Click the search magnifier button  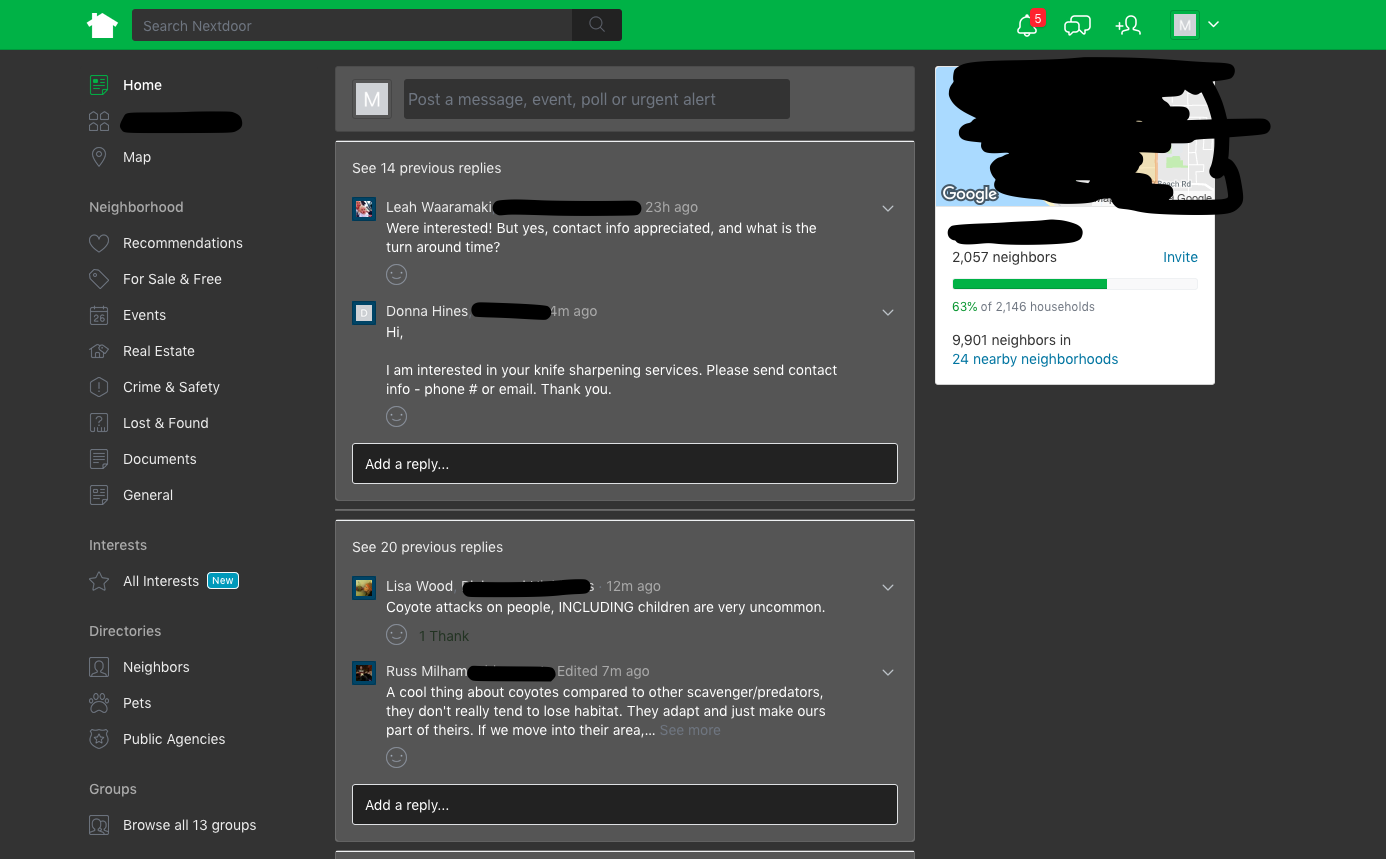coord(597,25)
